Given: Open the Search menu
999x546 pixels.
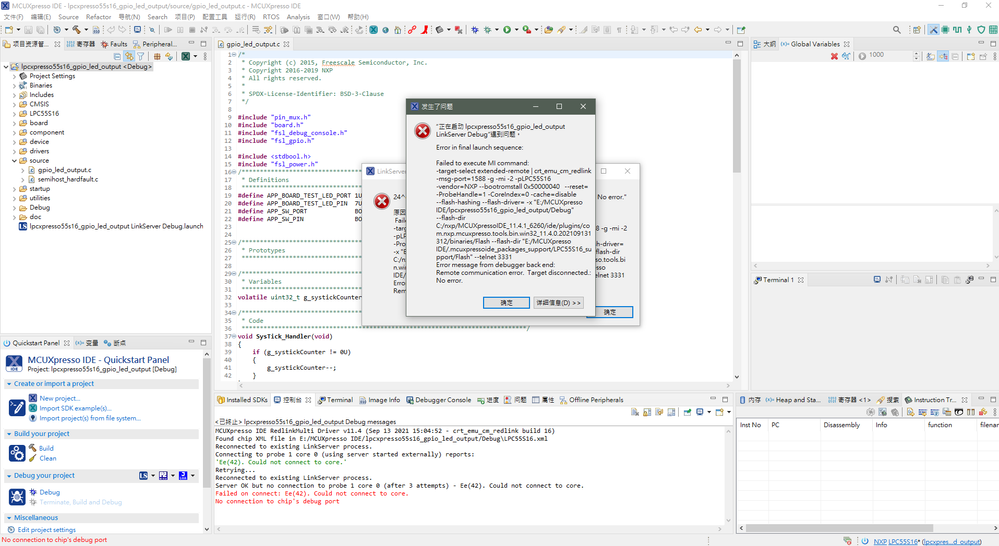Looking at the screenshot, I should pyautogui.click(x=157, y=17).
